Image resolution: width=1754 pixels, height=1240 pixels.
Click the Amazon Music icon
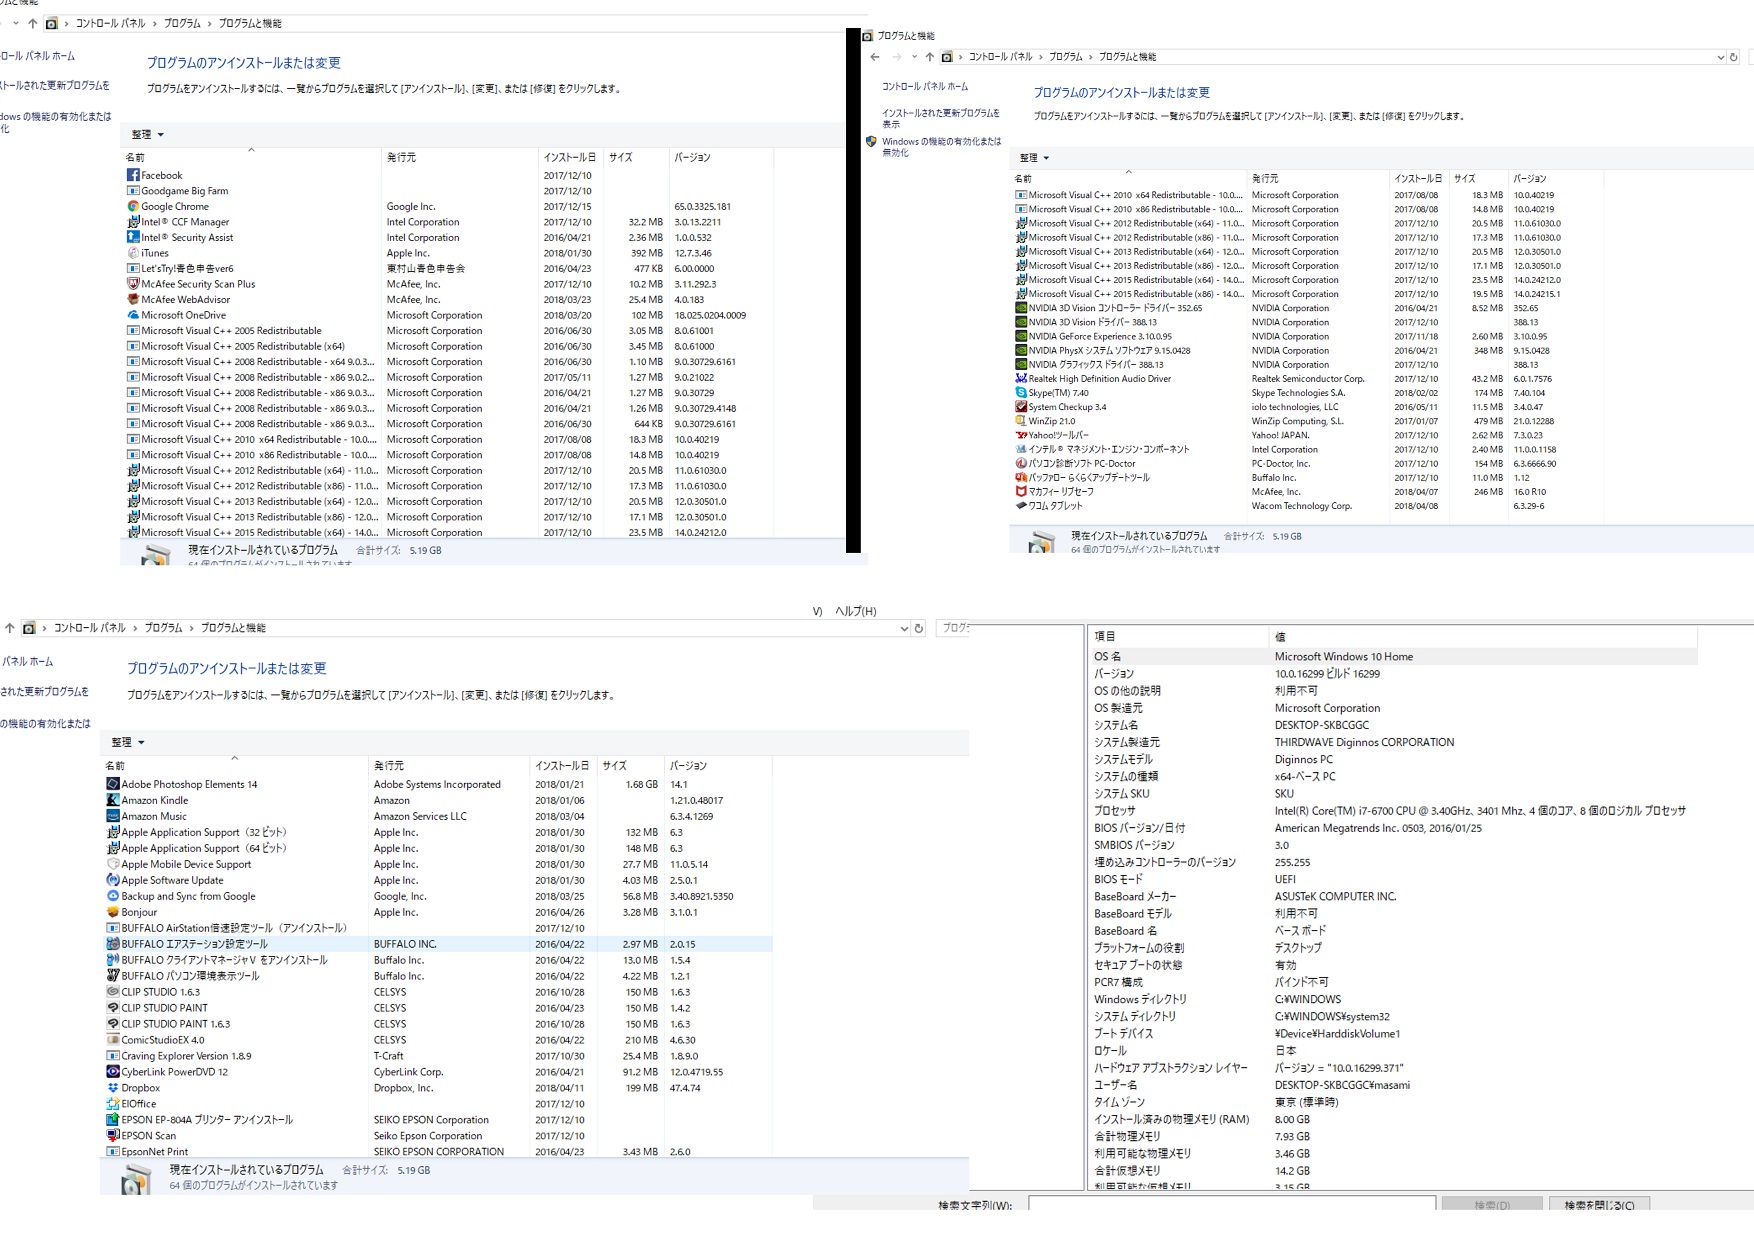coord(113,816)
